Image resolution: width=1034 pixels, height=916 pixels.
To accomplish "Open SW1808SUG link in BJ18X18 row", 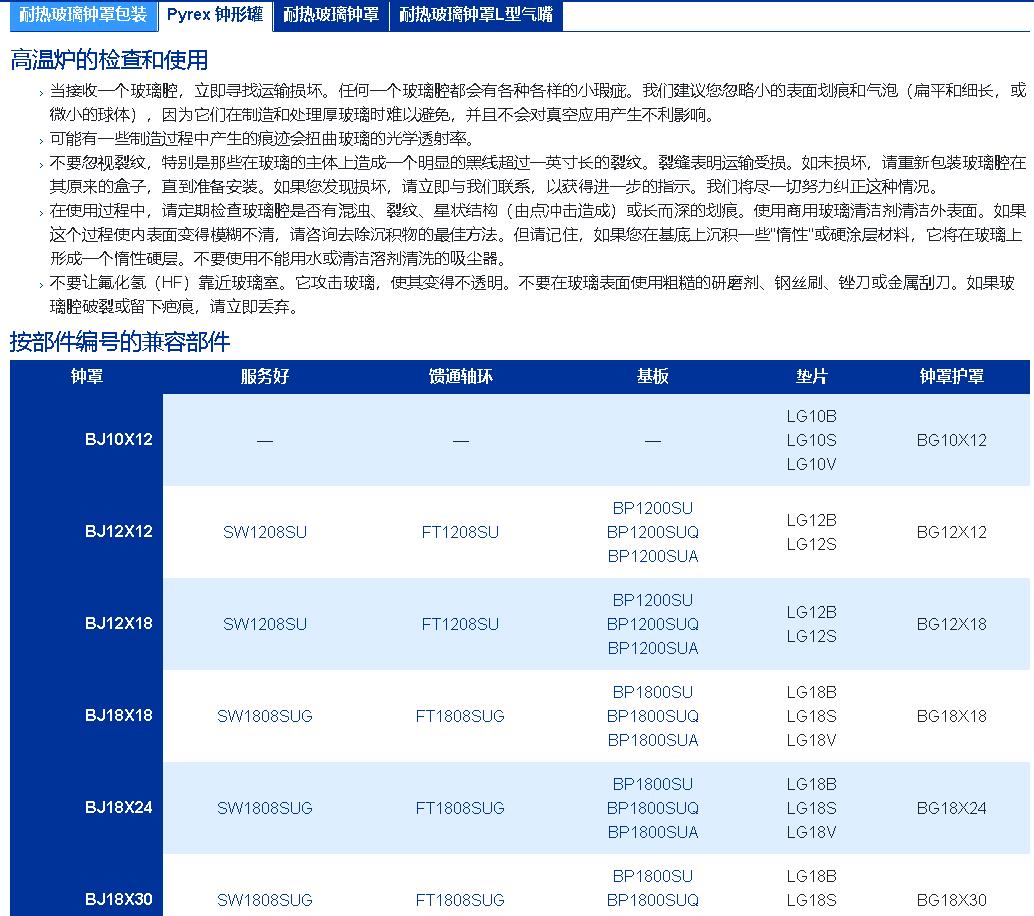I will 265,716.
